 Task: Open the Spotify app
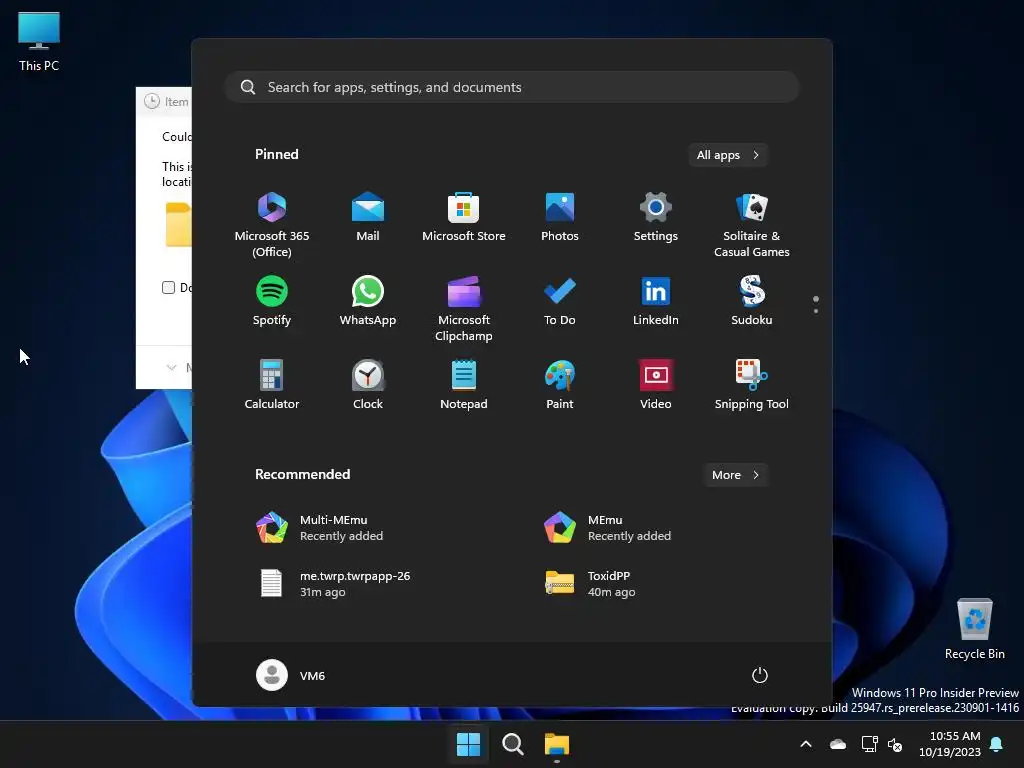coord(272,301)
